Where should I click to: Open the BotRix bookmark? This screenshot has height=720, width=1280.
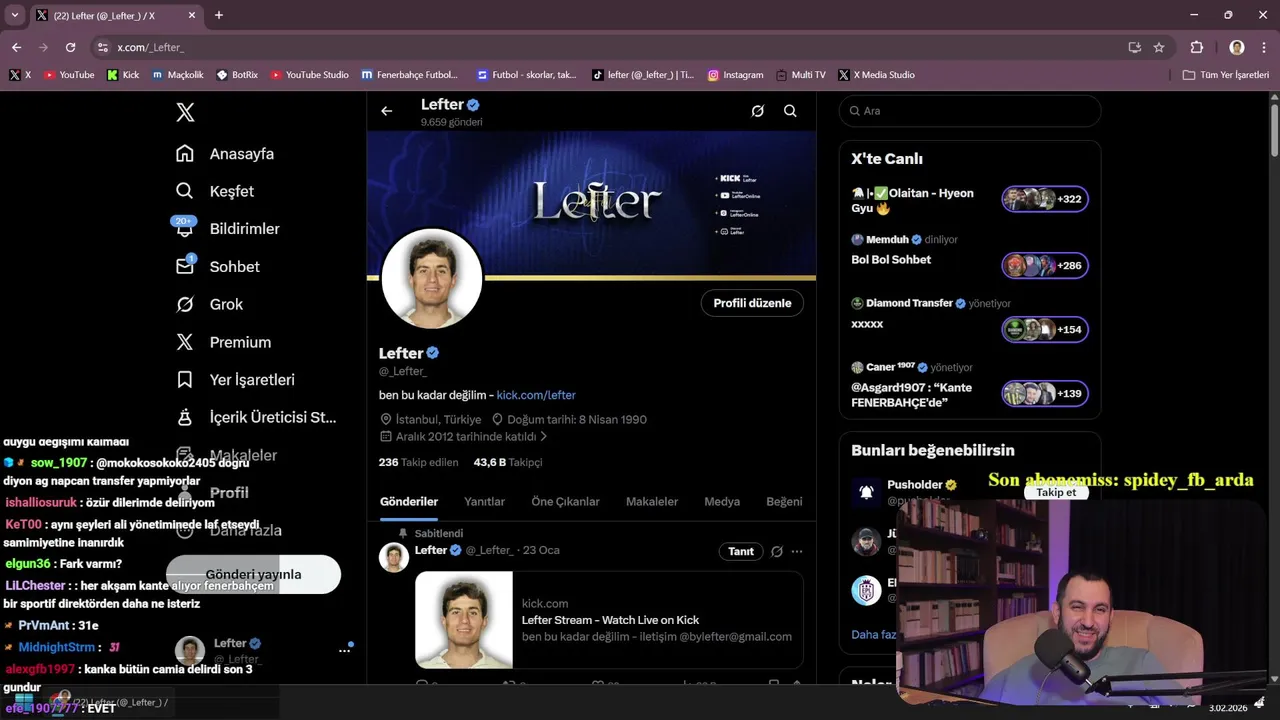[237, 75]
